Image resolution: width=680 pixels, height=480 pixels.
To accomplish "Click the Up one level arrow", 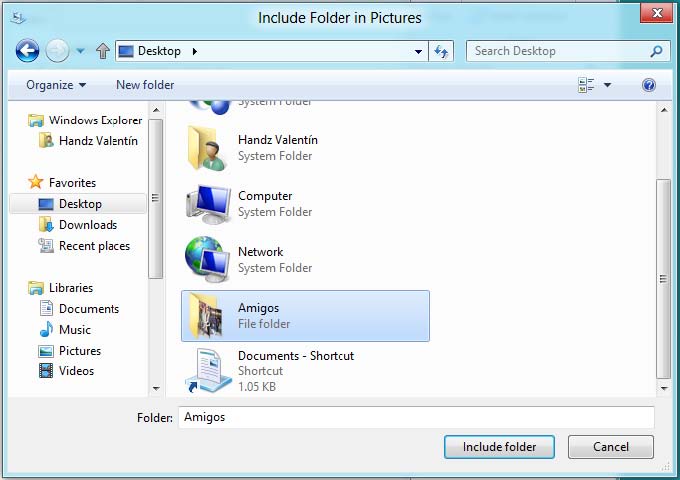I will [x=102, y=51].
